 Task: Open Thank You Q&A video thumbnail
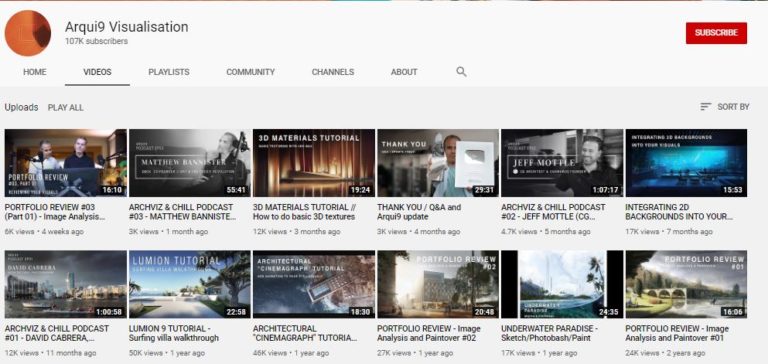click(x=438, y=163)
